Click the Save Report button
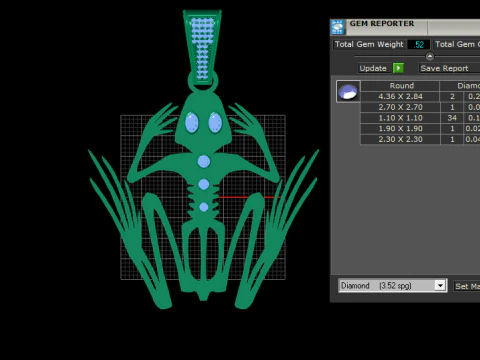 449,68
